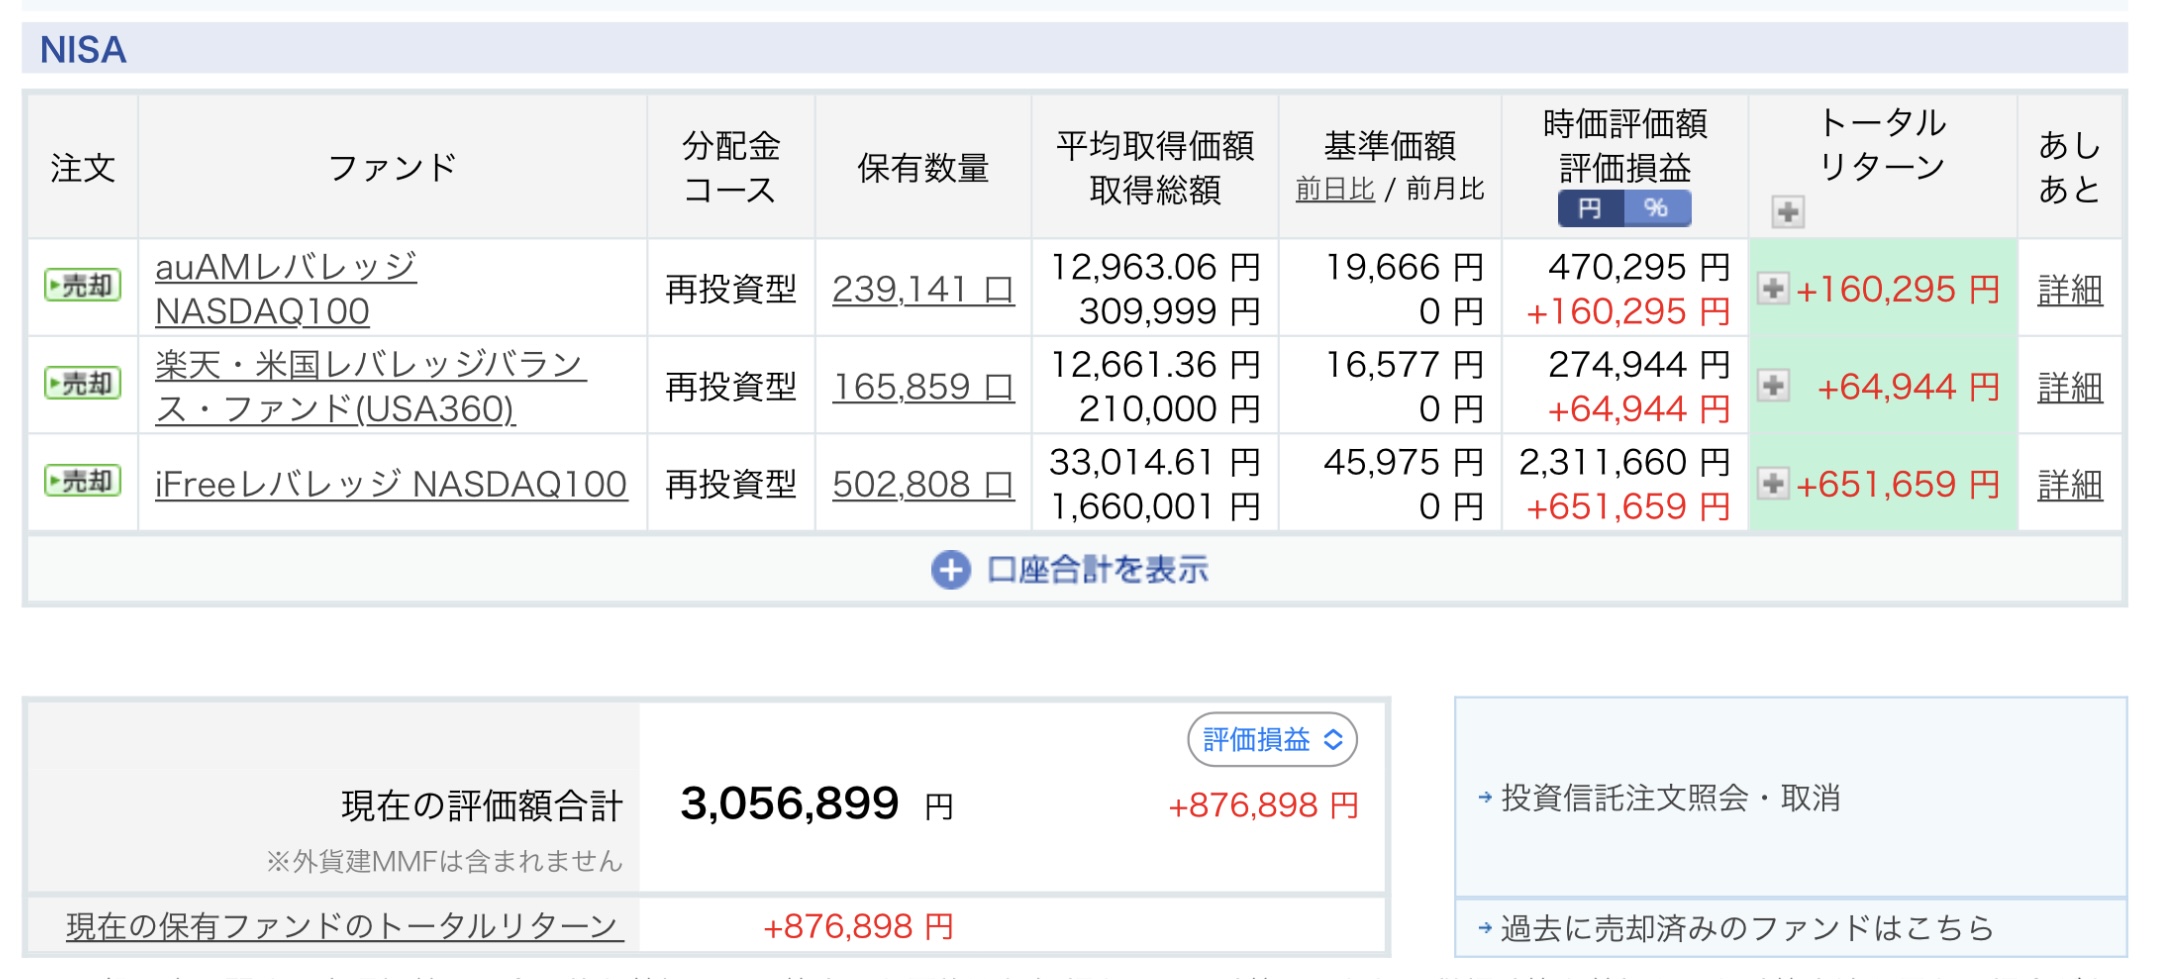Expand total return for USA360 row
Viewport: 2162px width, 979px height.
[x=1773, y=386]
